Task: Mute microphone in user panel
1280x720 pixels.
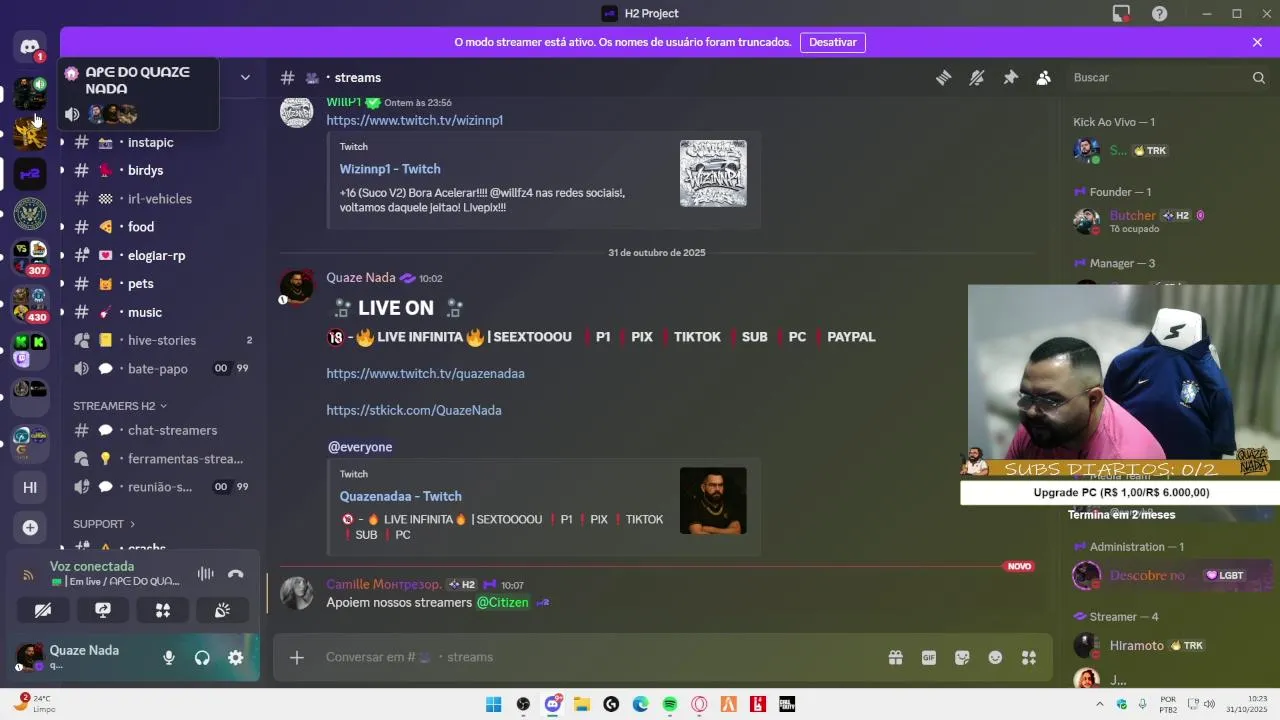Action: click(x=169, y=658)
